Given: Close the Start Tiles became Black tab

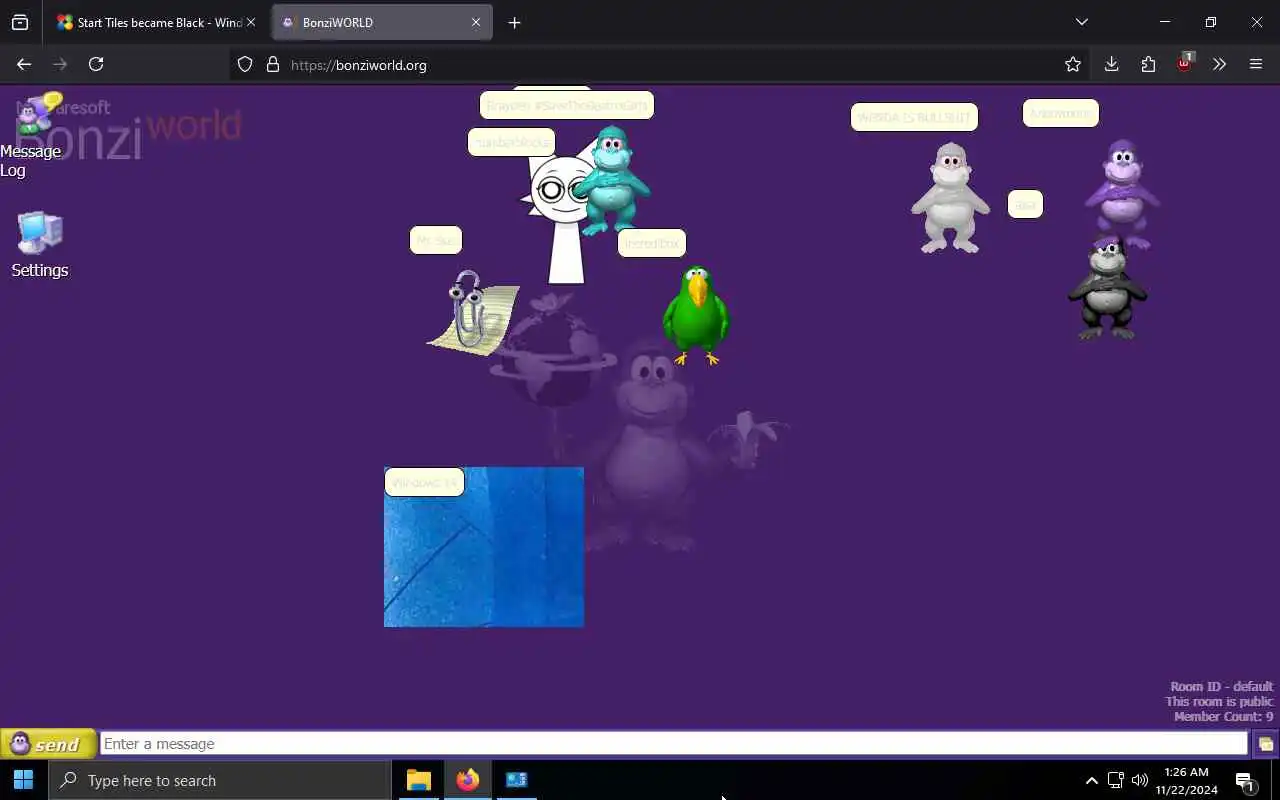Looking at the screenshot, I should (251, 22).
